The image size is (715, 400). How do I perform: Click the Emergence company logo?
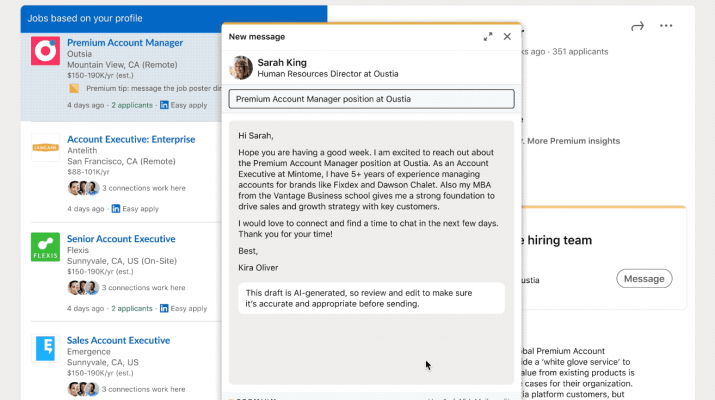(x=45, y=348)
